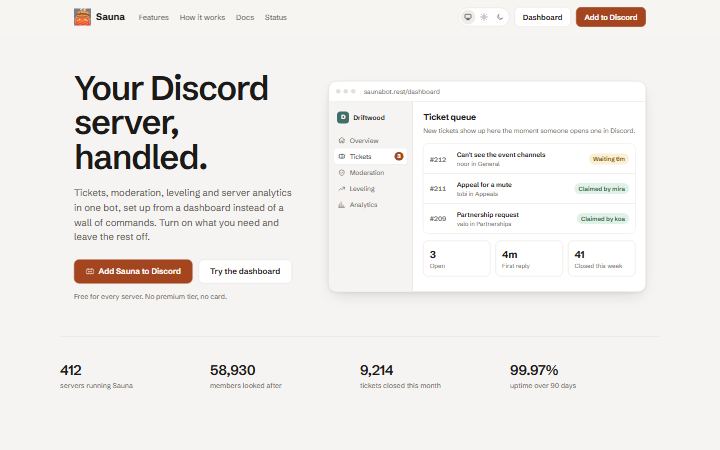Open ticket #211 Appeal for a mute

(529, 189)
